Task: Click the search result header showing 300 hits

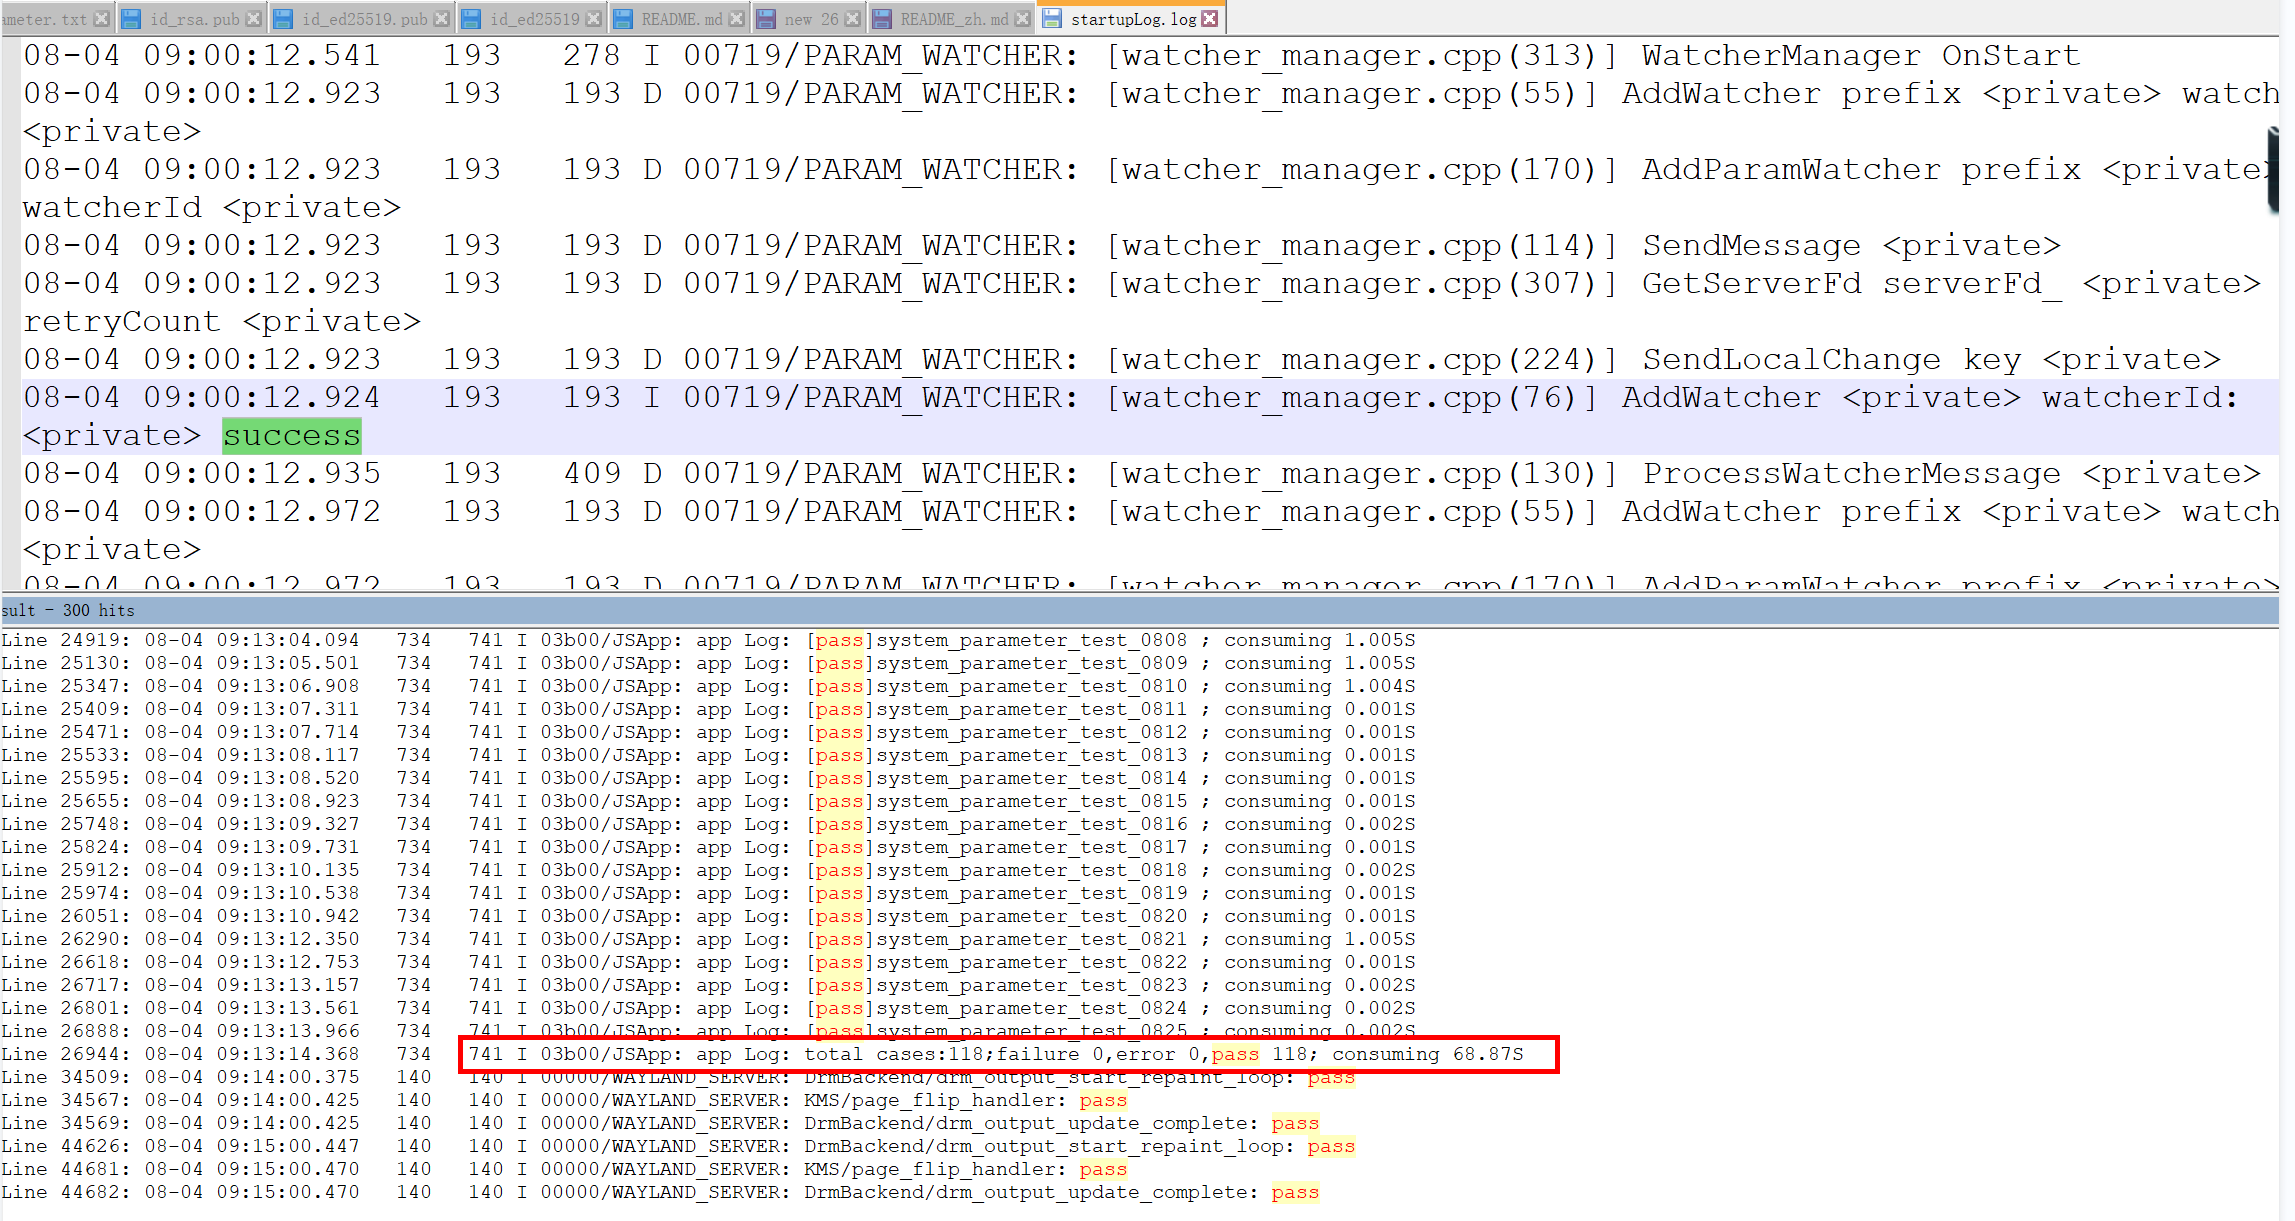Action: (x=68, y=610)
